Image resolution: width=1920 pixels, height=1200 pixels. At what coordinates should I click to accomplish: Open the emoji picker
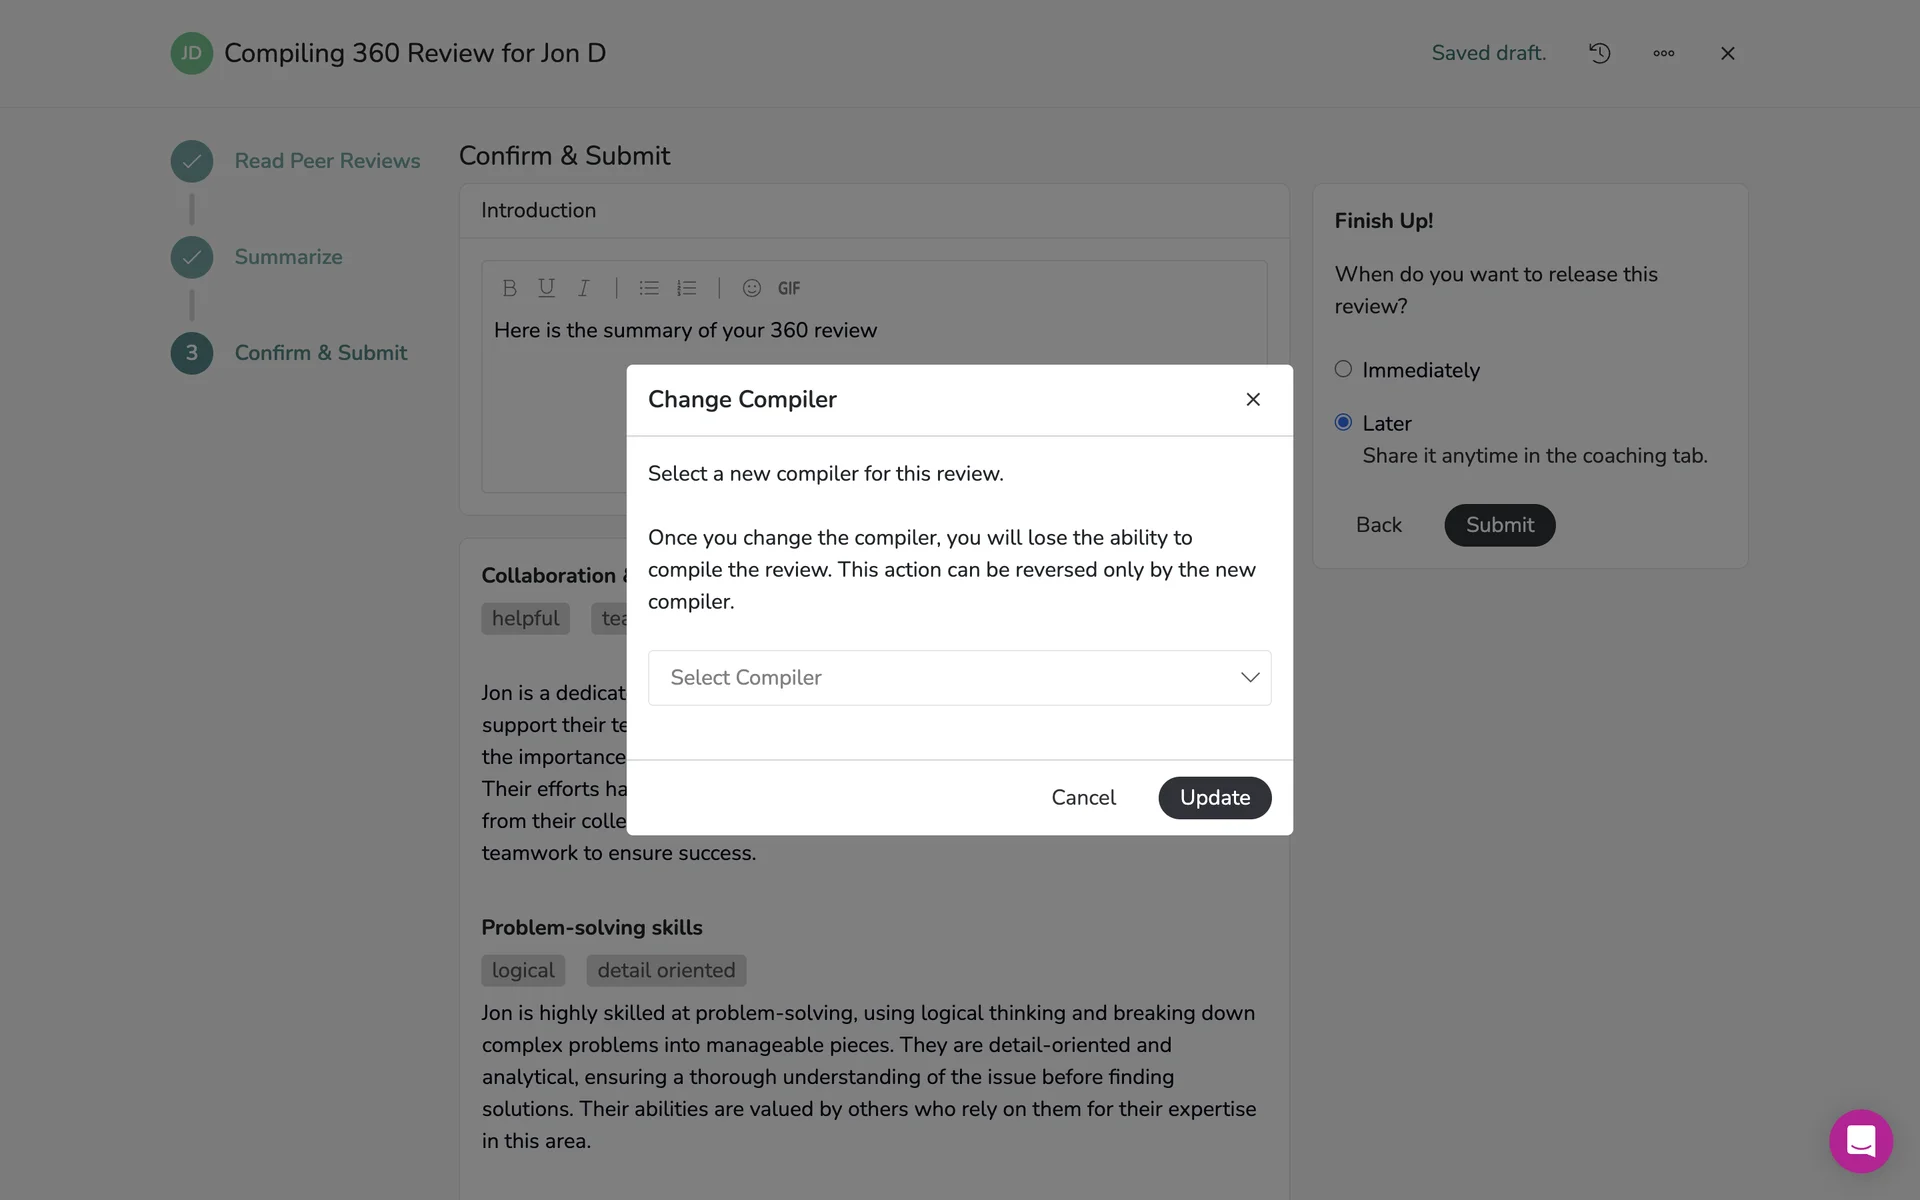(752, 288)
